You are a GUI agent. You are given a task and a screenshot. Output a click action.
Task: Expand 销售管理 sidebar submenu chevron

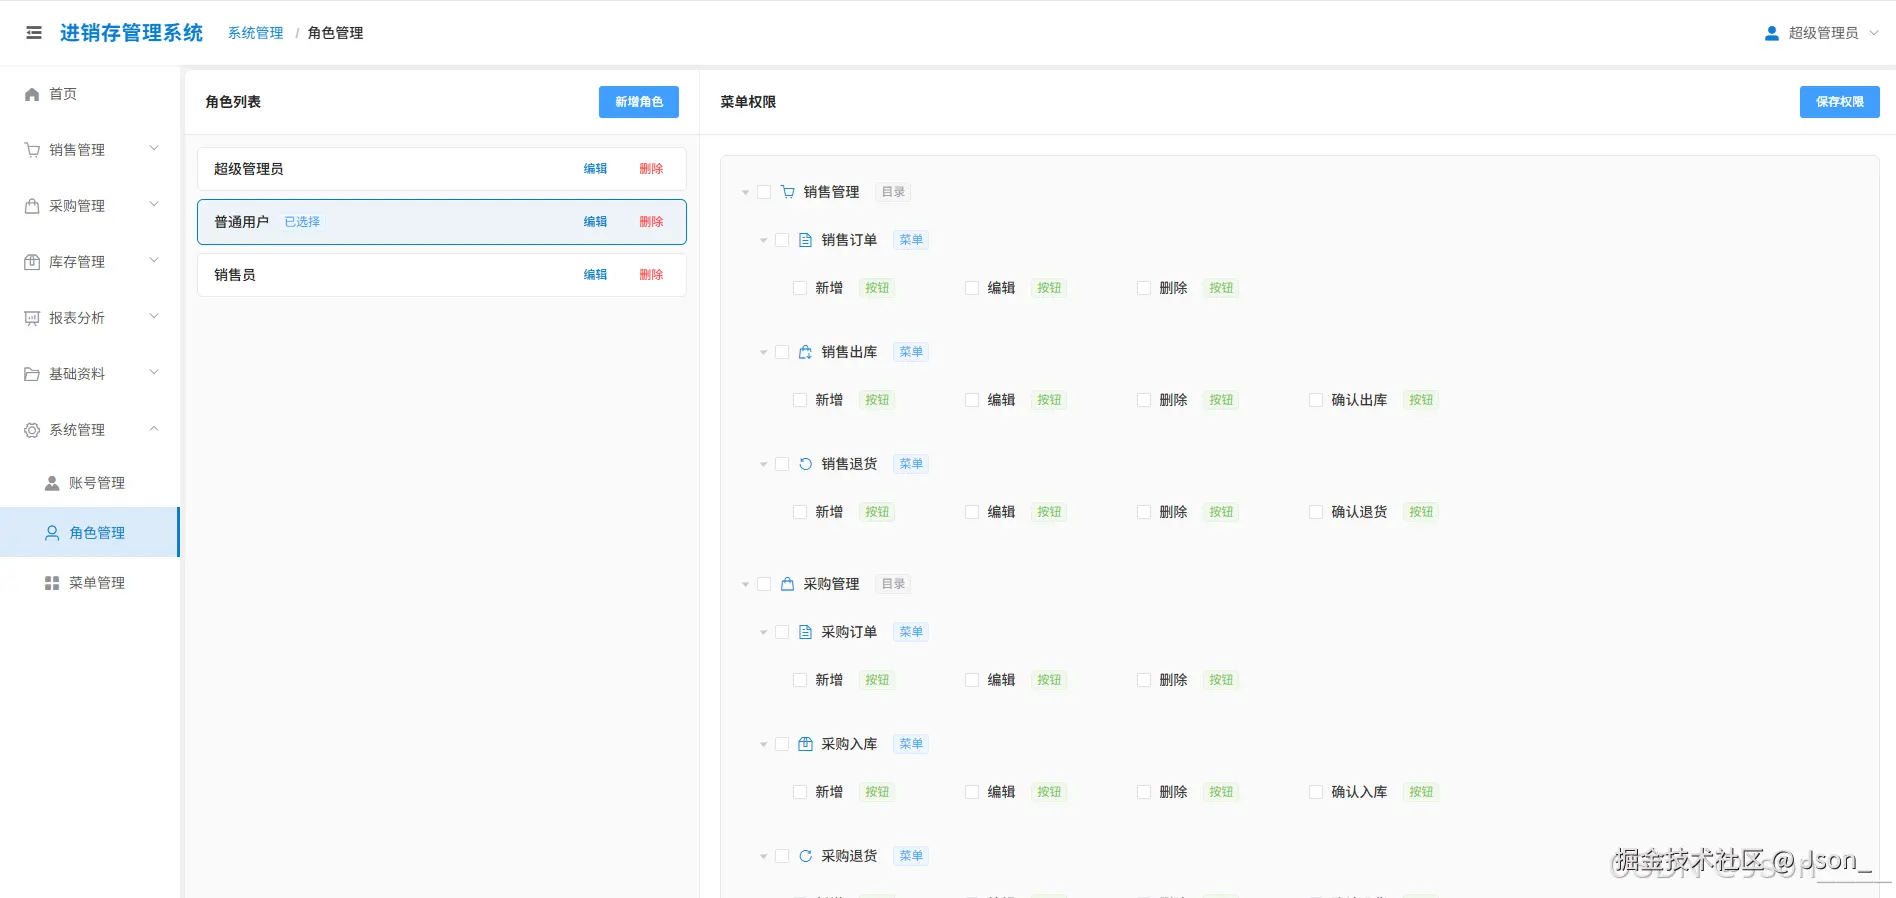tap(154, 149)
